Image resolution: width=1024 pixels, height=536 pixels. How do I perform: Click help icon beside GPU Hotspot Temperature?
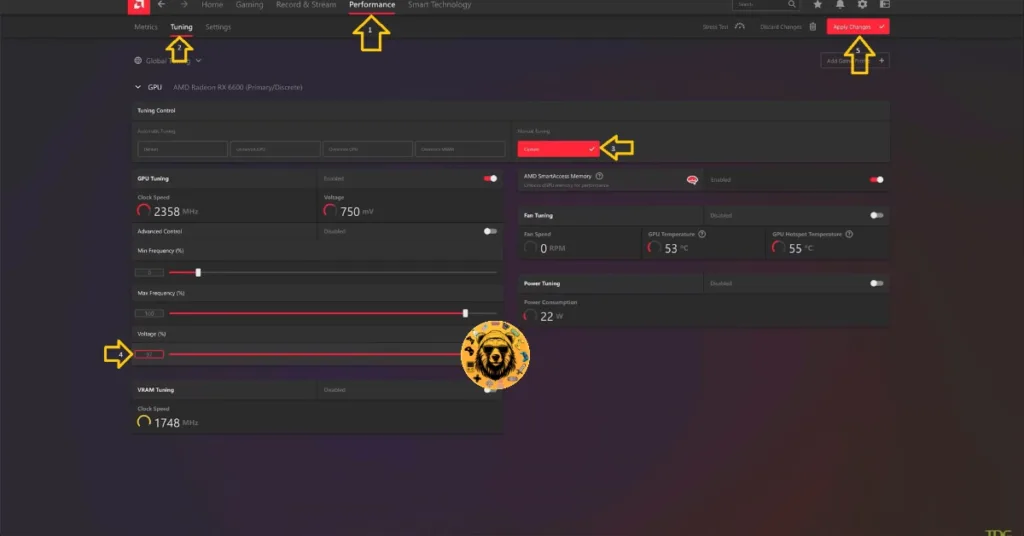(849, 234)
